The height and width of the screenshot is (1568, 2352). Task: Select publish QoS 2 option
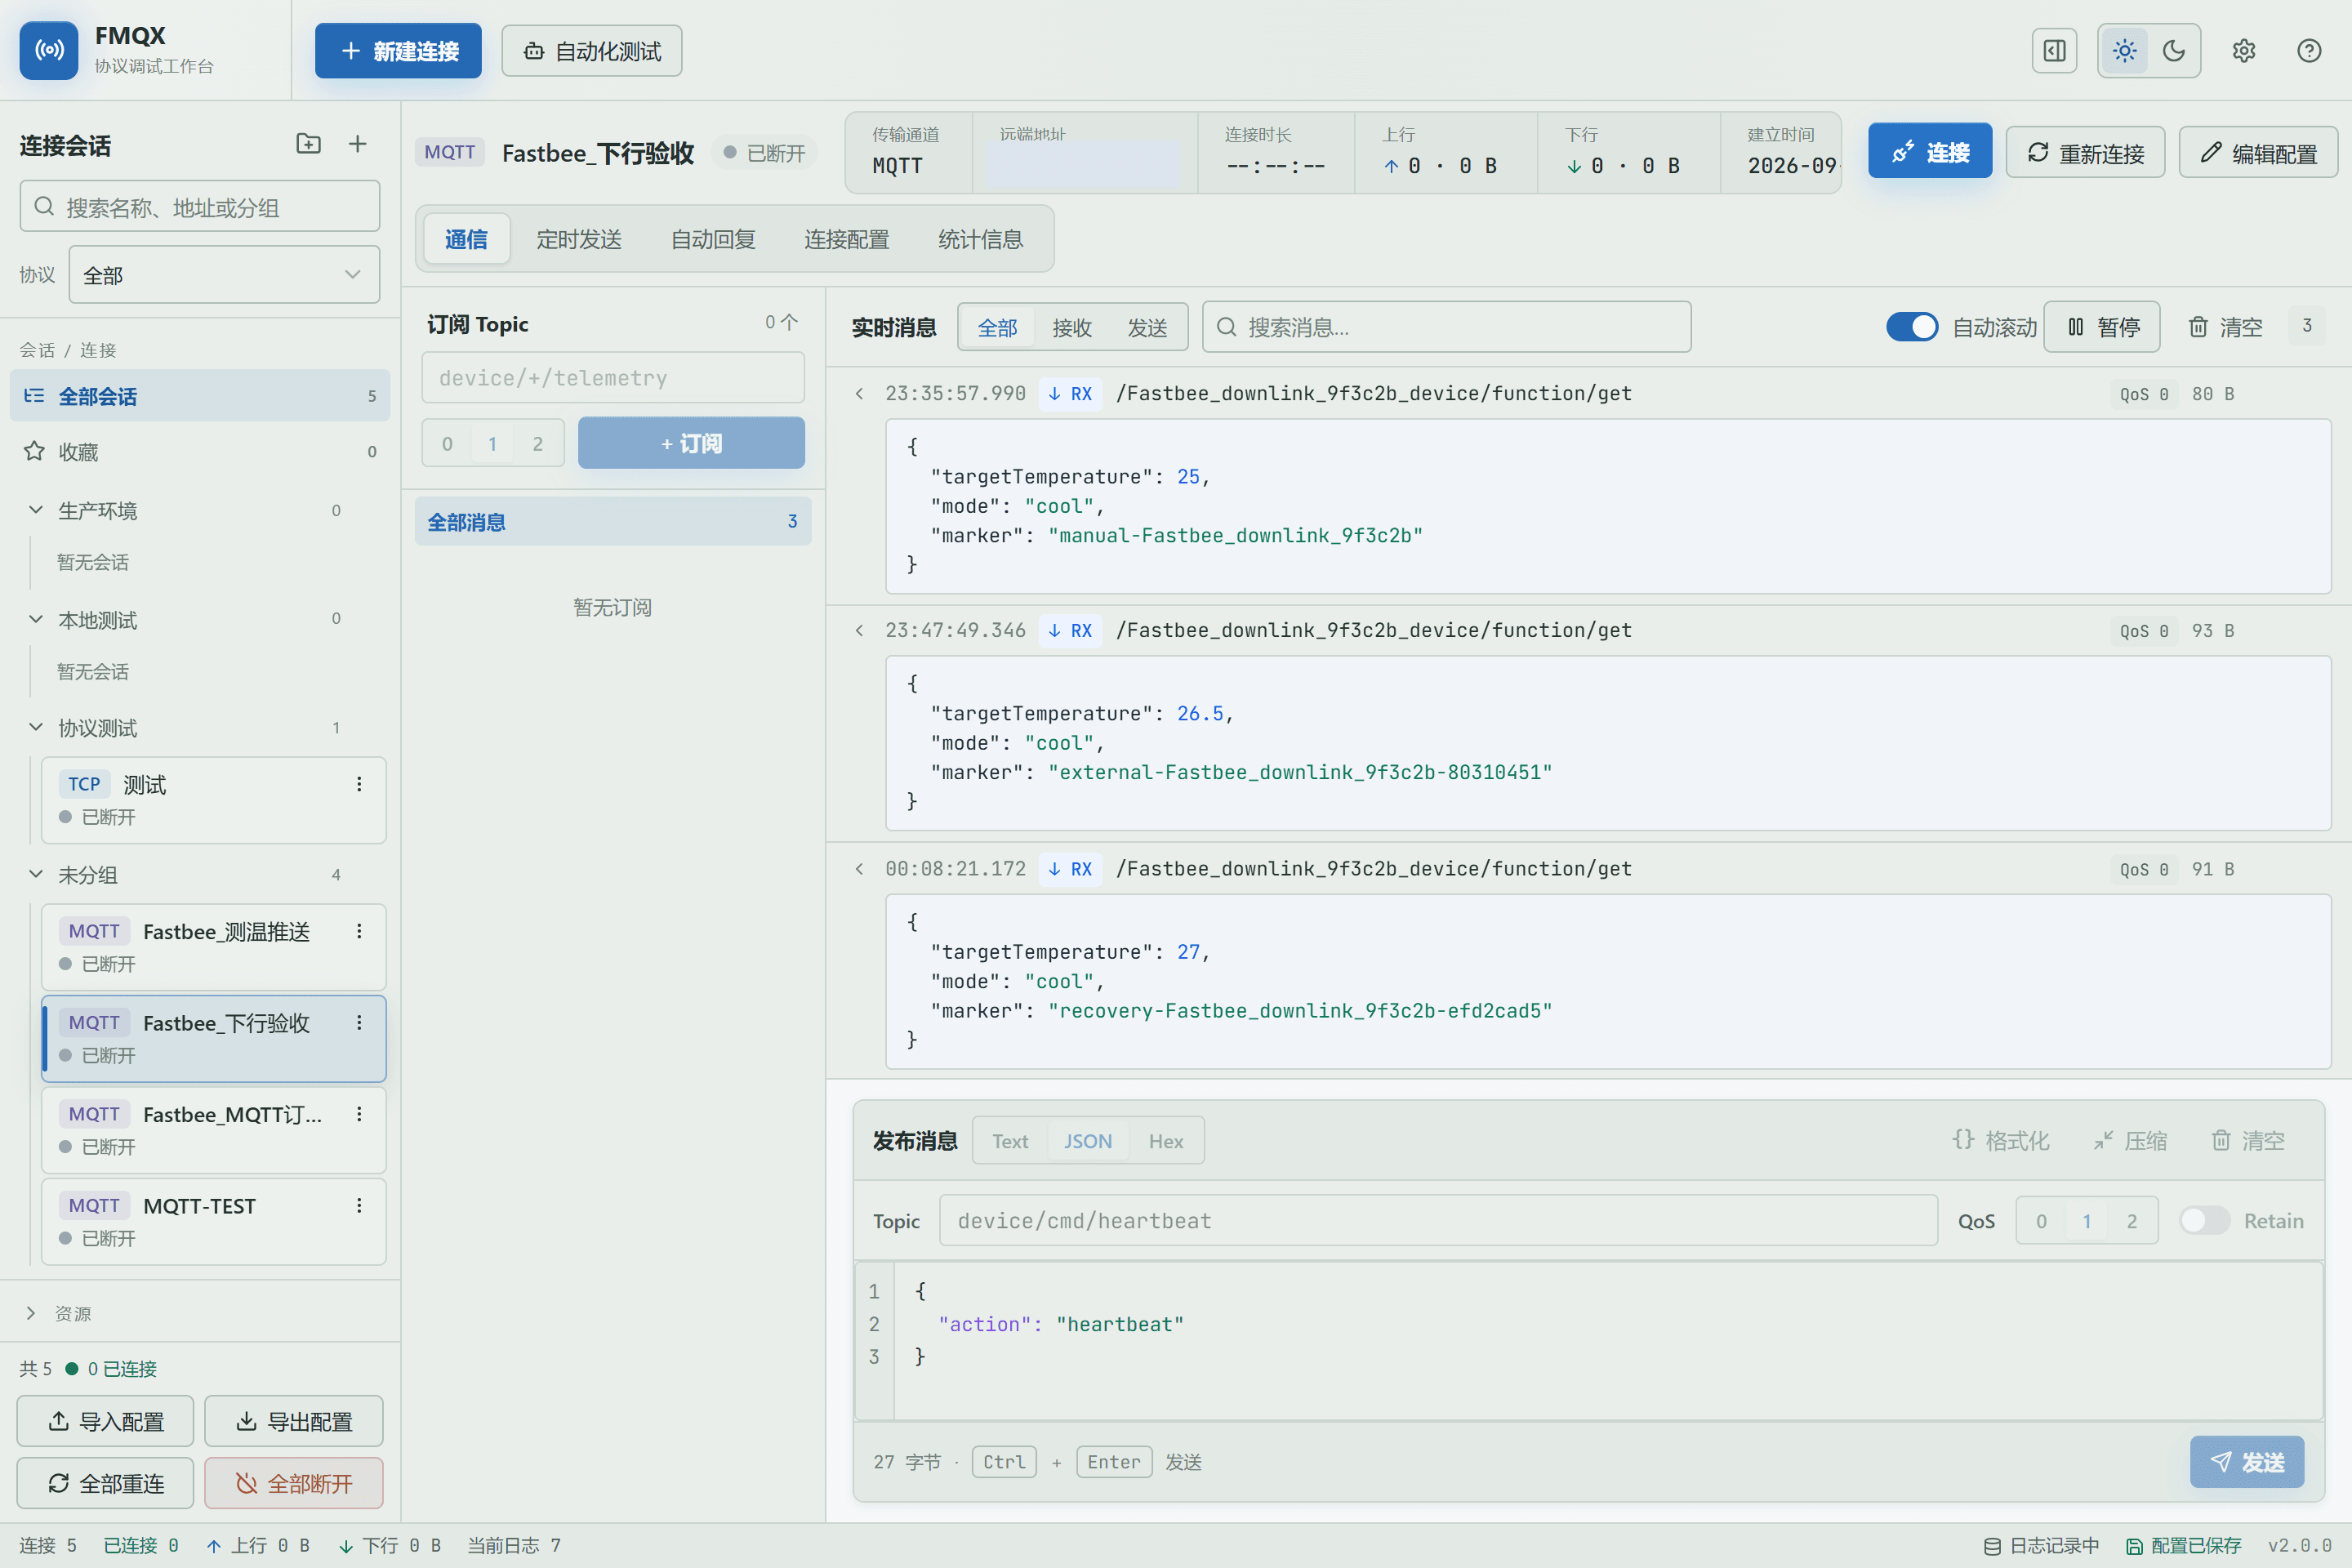click(2132, 1220)
